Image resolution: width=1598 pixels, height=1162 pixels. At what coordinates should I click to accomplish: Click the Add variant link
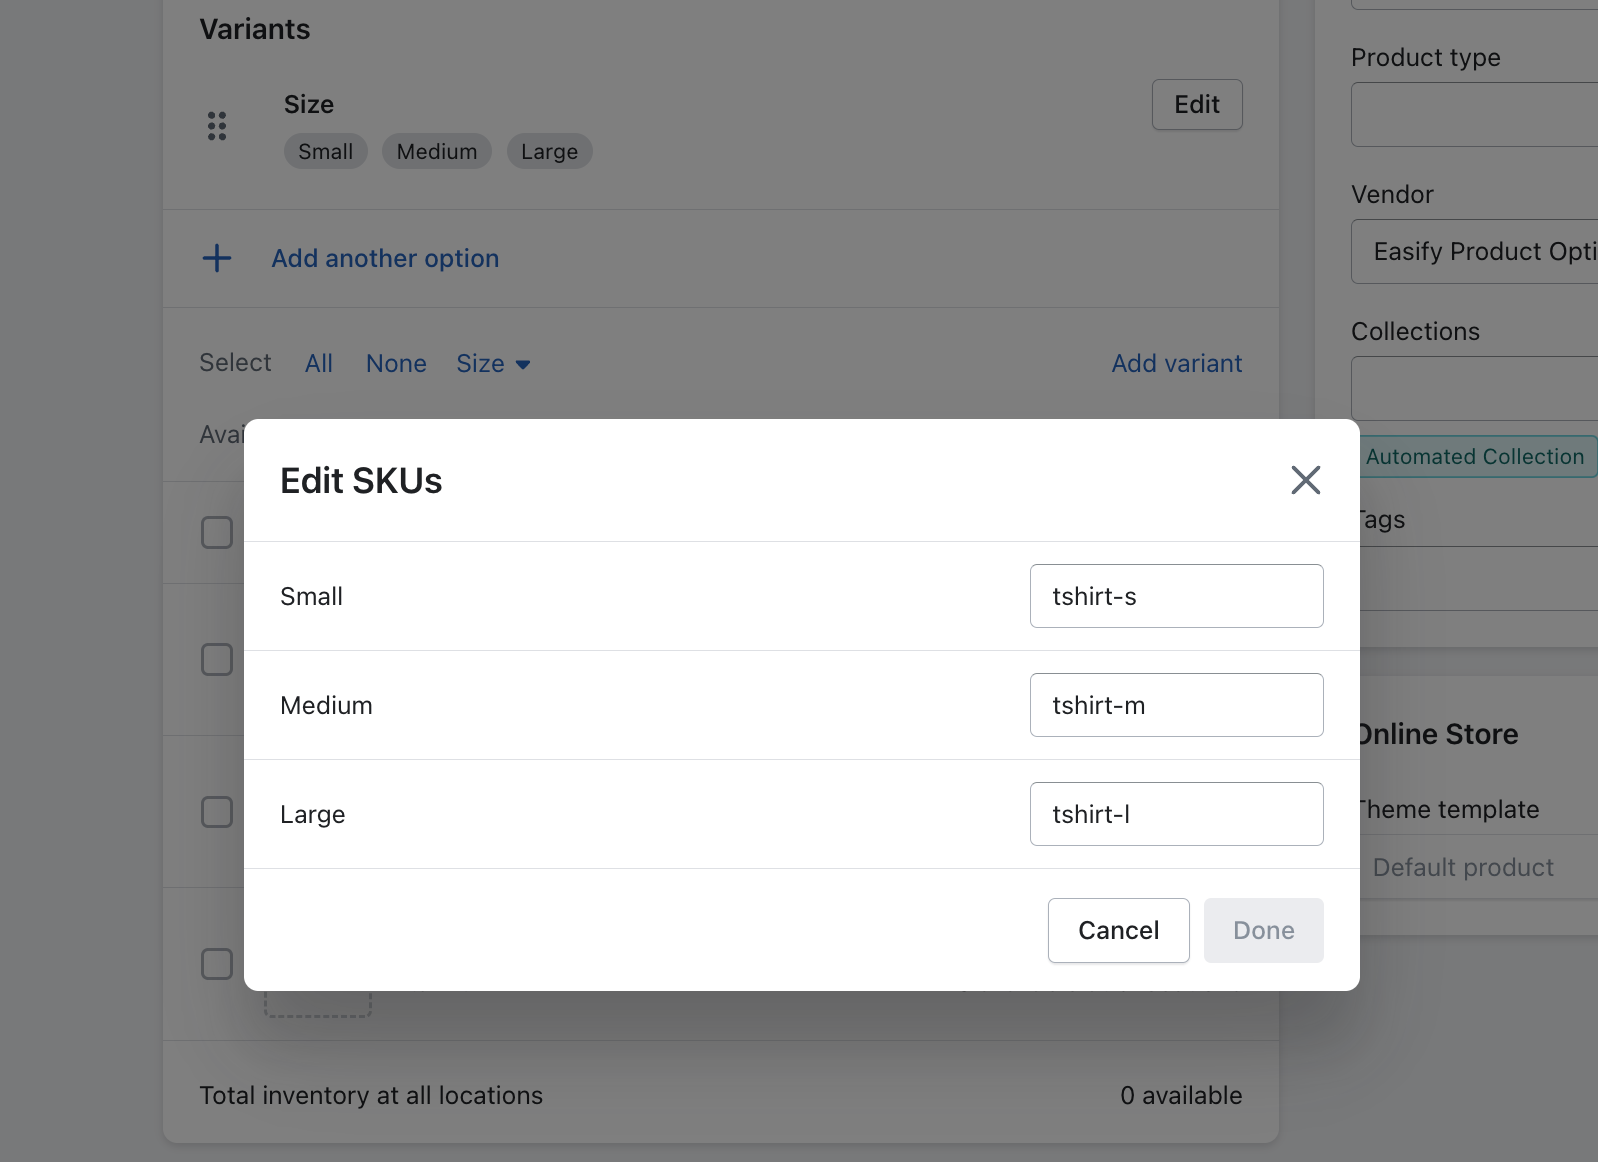click(x=1176, y=364)
